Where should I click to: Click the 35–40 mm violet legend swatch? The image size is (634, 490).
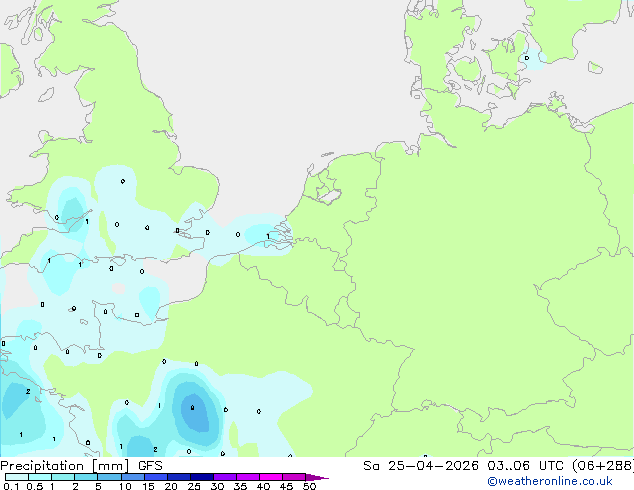247,477
